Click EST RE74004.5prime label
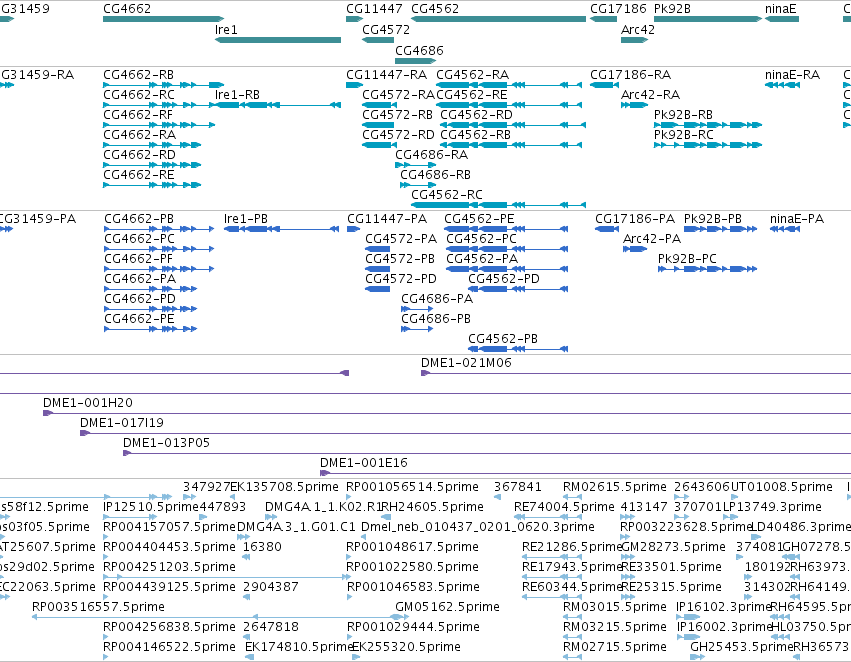The height and width of the screenshot is (662, 851). coord(564,507)
